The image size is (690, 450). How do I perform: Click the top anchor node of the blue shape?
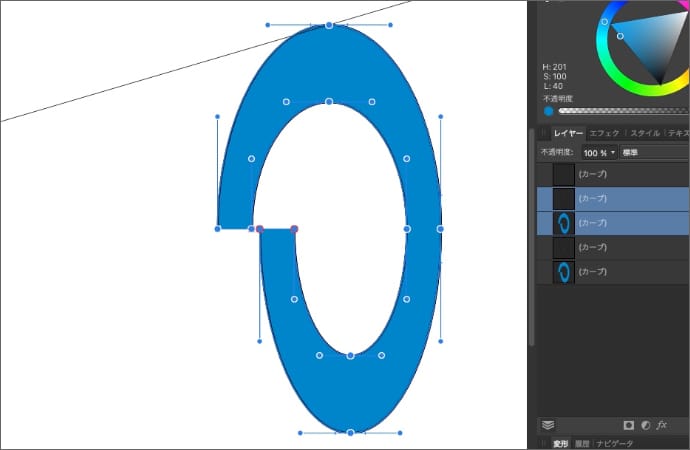329,25
